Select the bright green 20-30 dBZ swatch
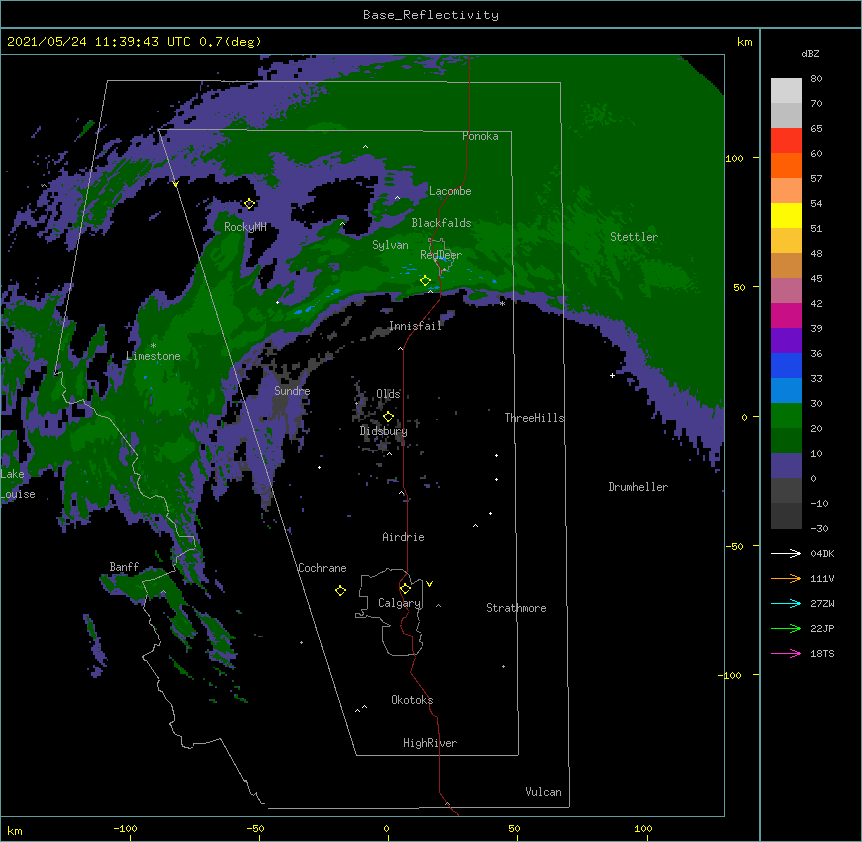Viewport: 862px width, 842px height. tap(786, 416)
